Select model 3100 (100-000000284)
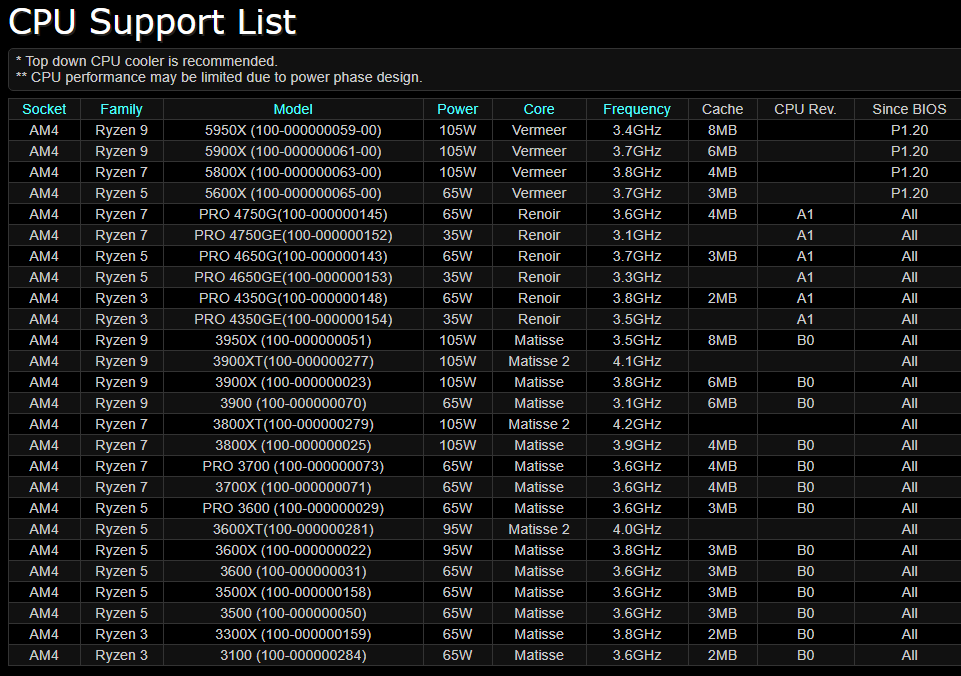The height and width of the screenshot is (676, 961). 293,655
